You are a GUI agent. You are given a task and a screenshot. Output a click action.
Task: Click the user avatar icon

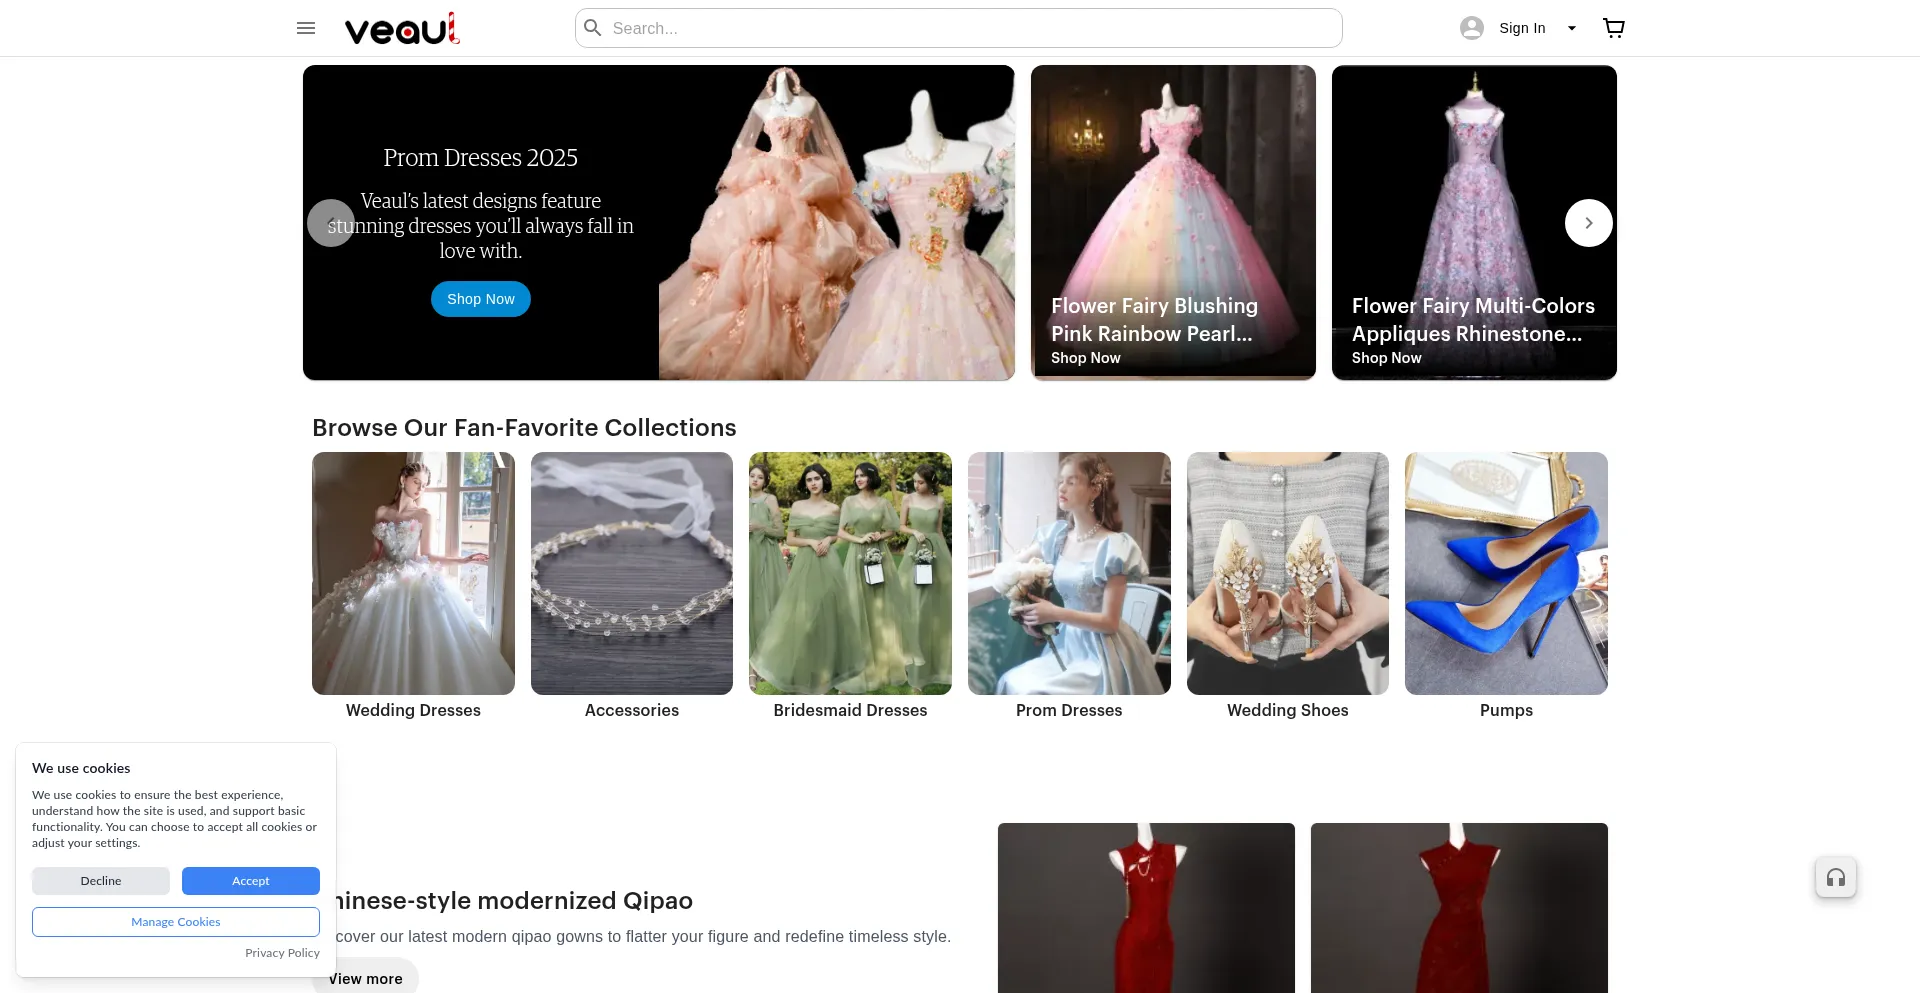click(1471, 27)
